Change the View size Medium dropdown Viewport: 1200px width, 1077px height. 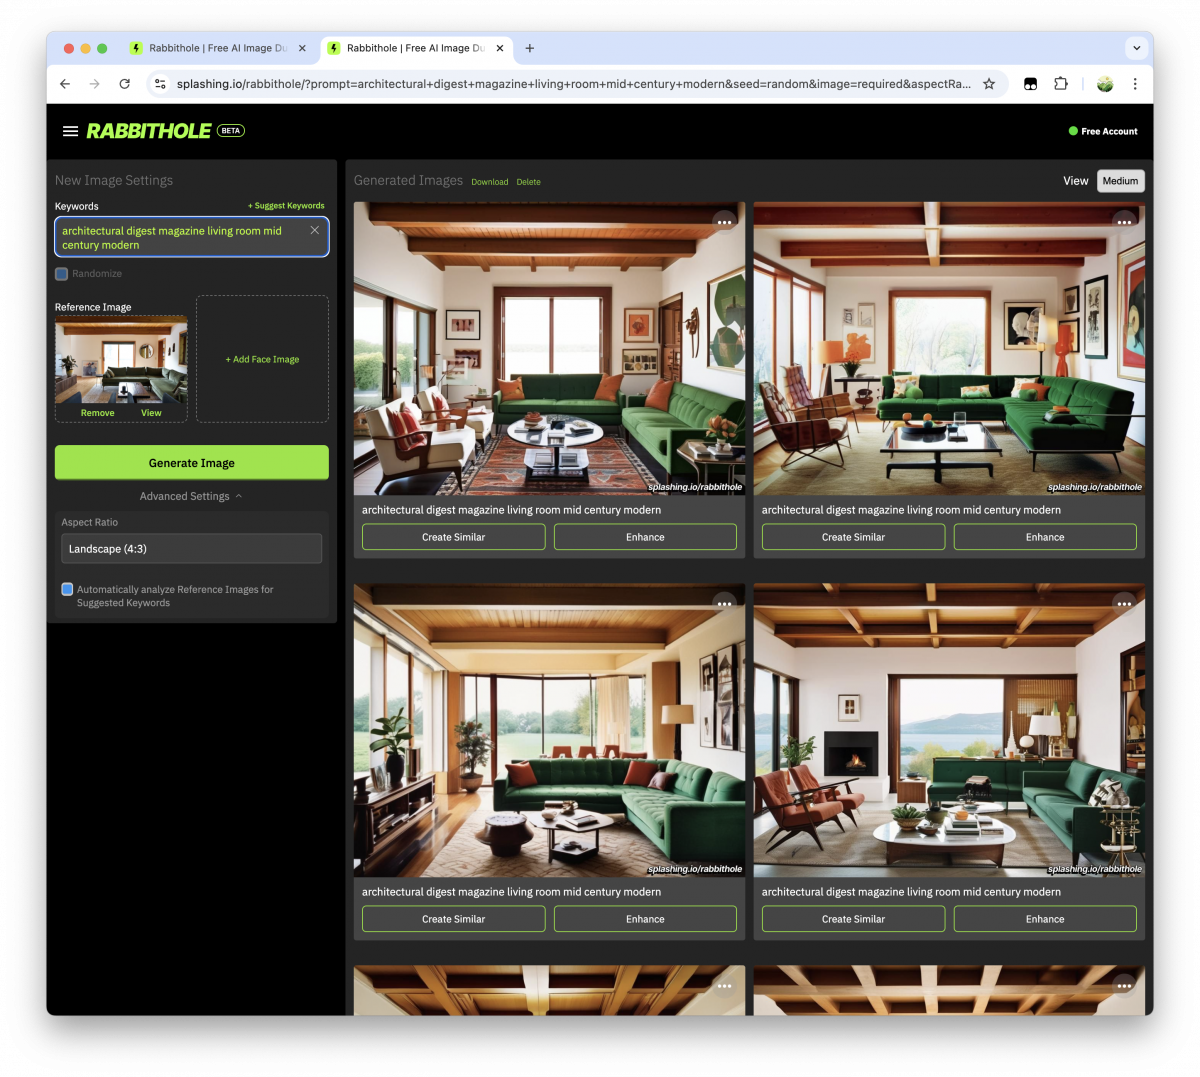1121,181
